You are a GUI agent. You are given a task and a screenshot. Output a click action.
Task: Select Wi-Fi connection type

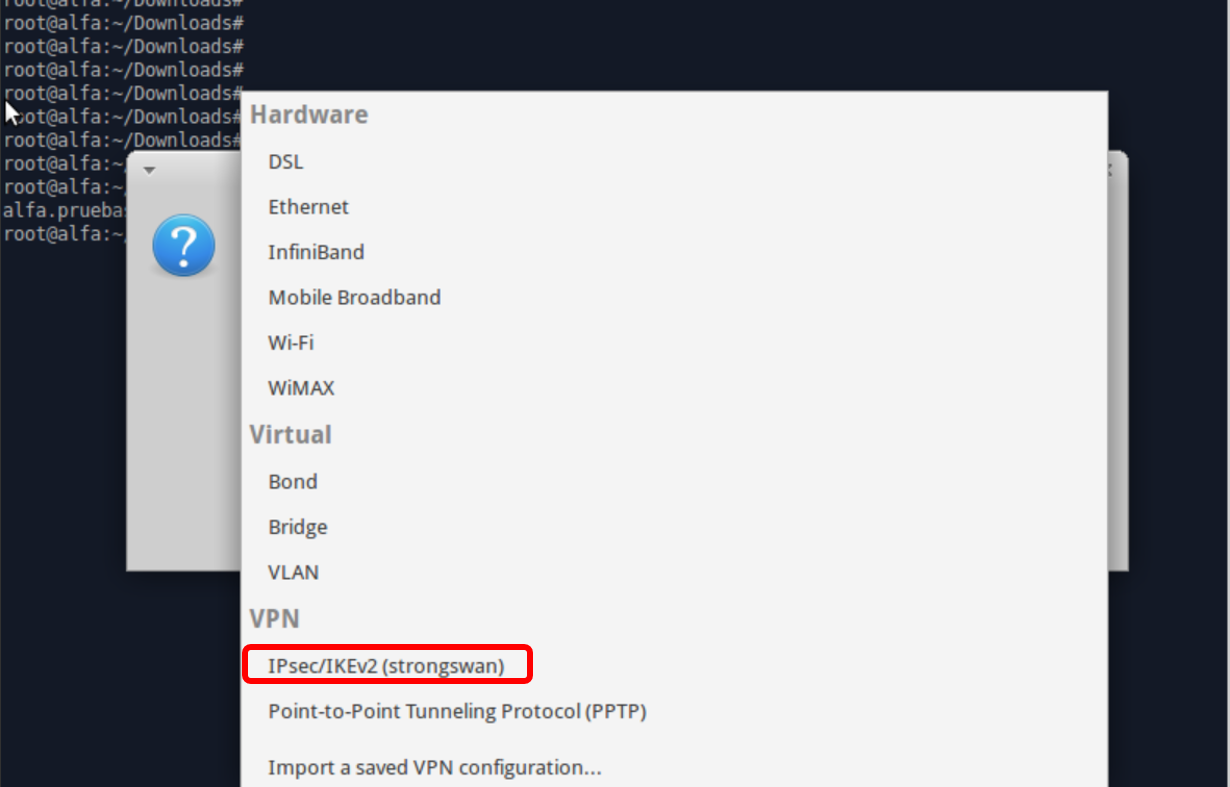point(675,342)
